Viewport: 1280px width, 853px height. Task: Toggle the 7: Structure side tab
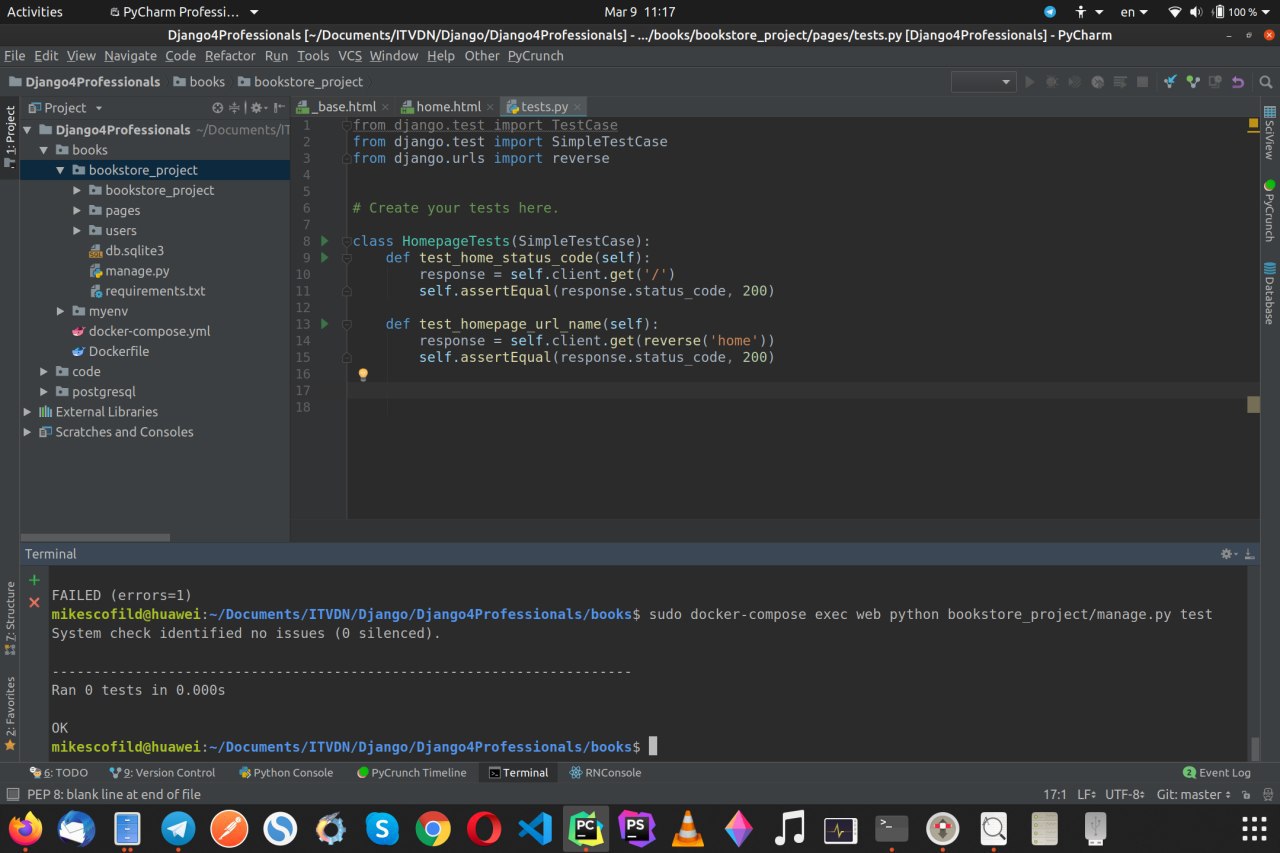point(10,618)
